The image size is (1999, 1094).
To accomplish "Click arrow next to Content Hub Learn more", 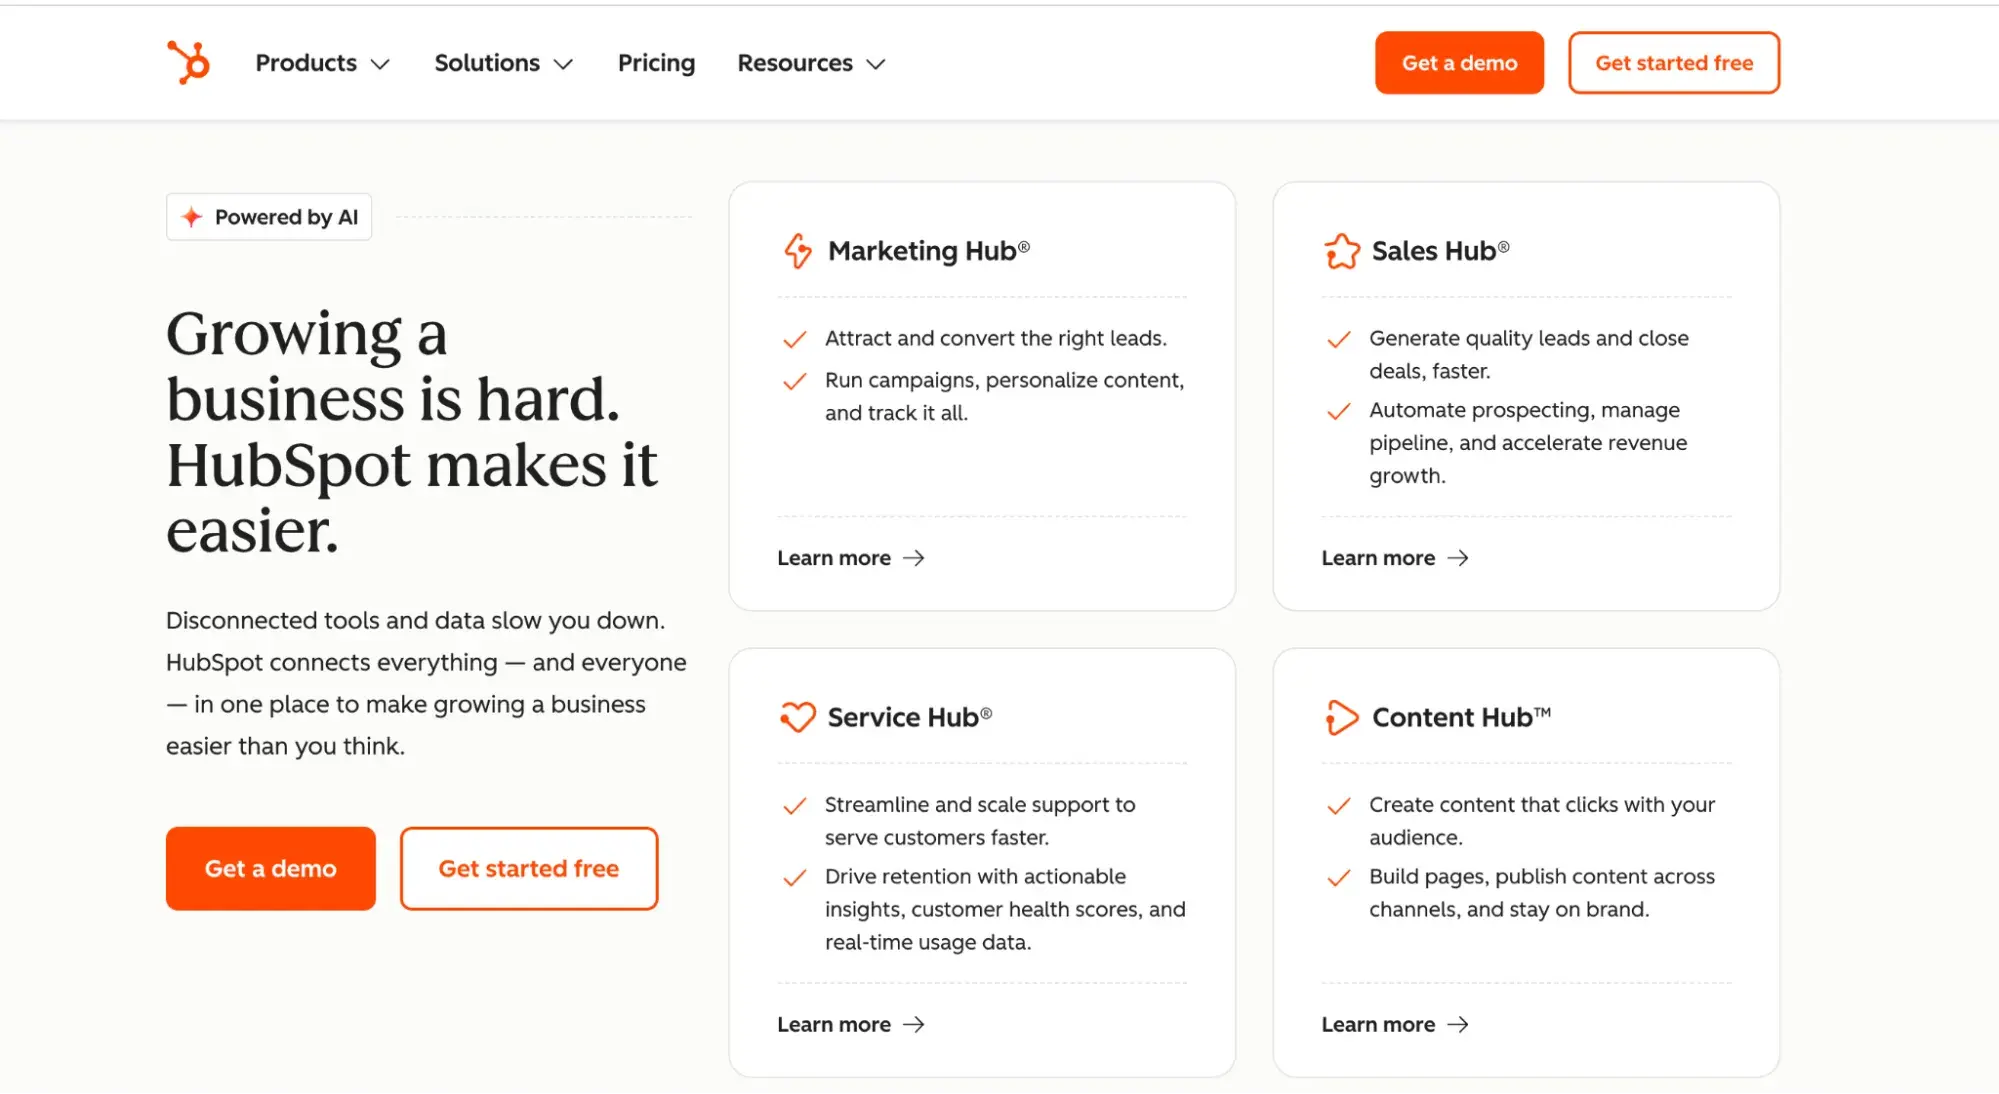I will 1458,1024.
